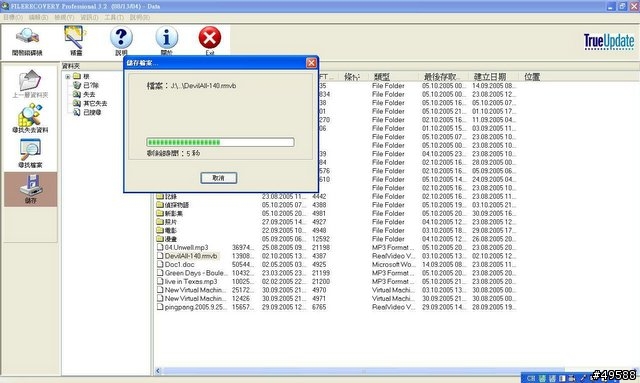Open the 資訊(I) Info menu

89,17
